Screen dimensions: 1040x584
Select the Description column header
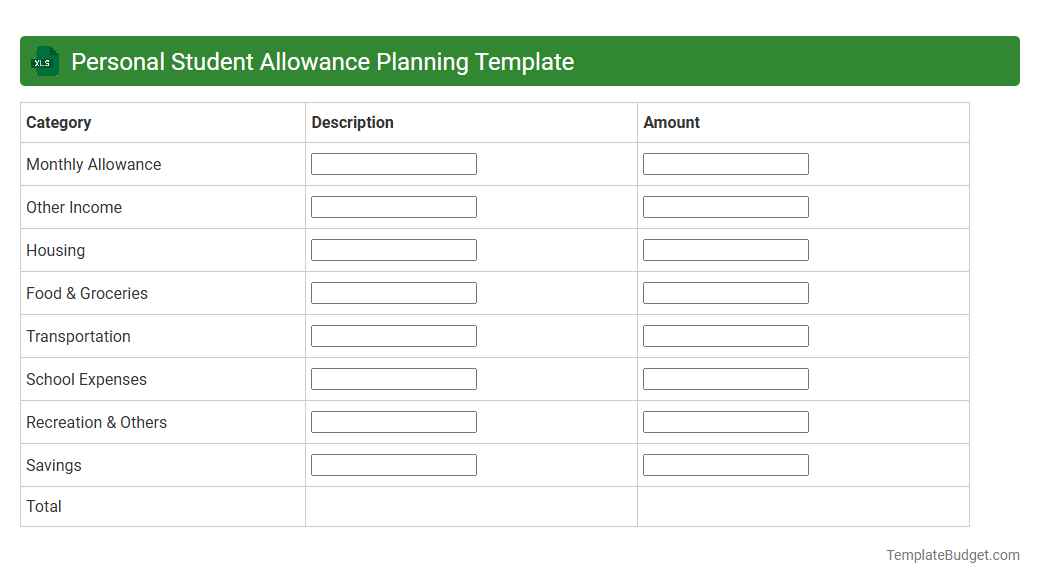pos(352,122)
